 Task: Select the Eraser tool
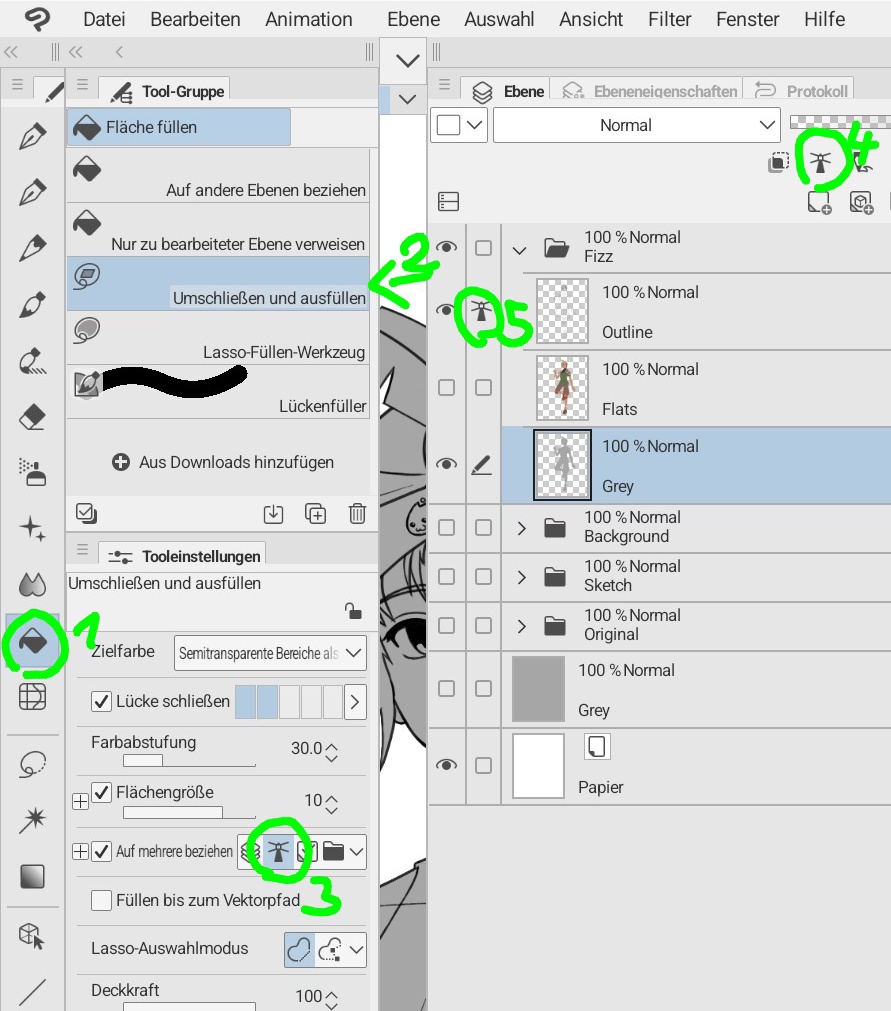click(x=32, y=417)
